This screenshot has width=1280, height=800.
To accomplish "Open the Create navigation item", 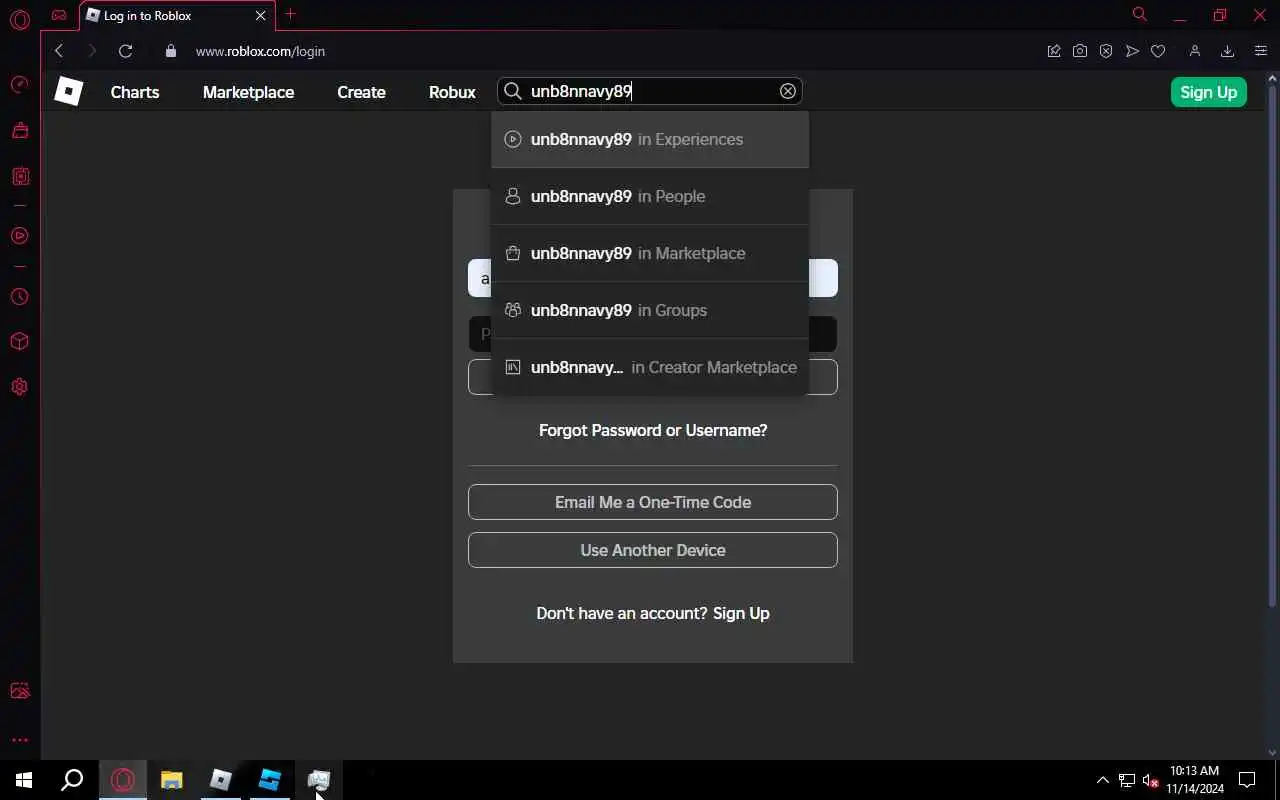I will 361,92.
